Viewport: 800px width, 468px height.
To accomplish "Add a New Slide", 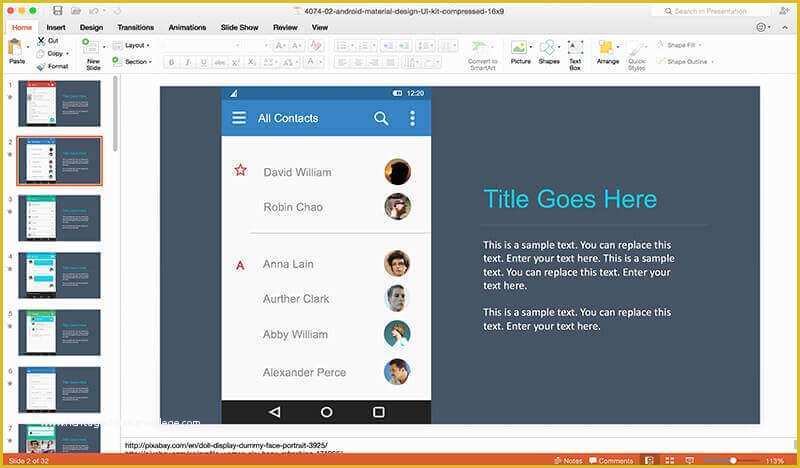I will 91,53.
